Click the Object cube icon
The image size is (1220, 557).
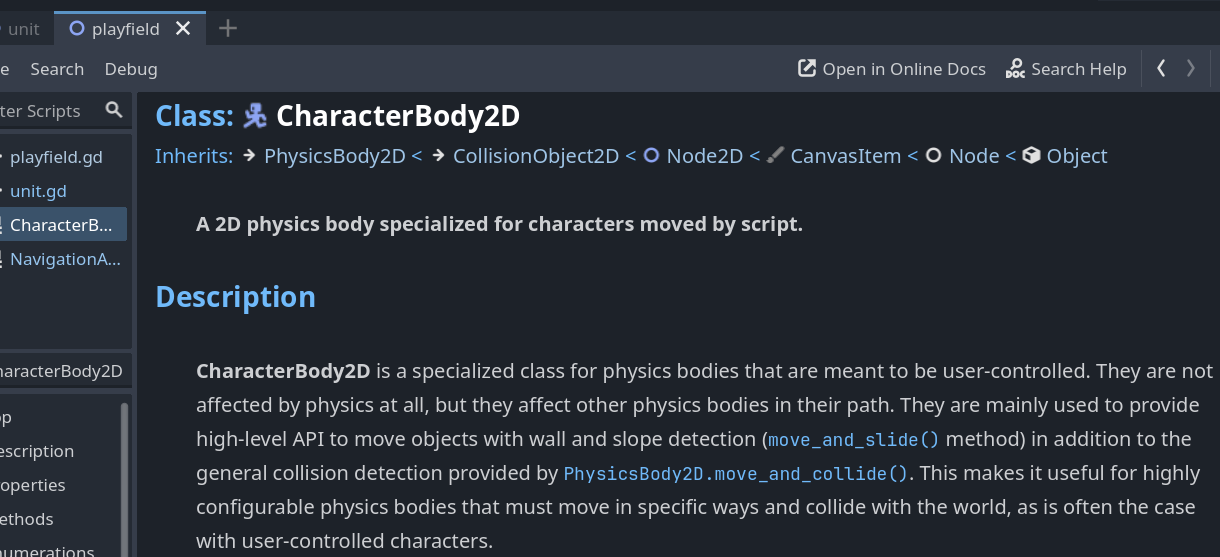coord(1032,156)
